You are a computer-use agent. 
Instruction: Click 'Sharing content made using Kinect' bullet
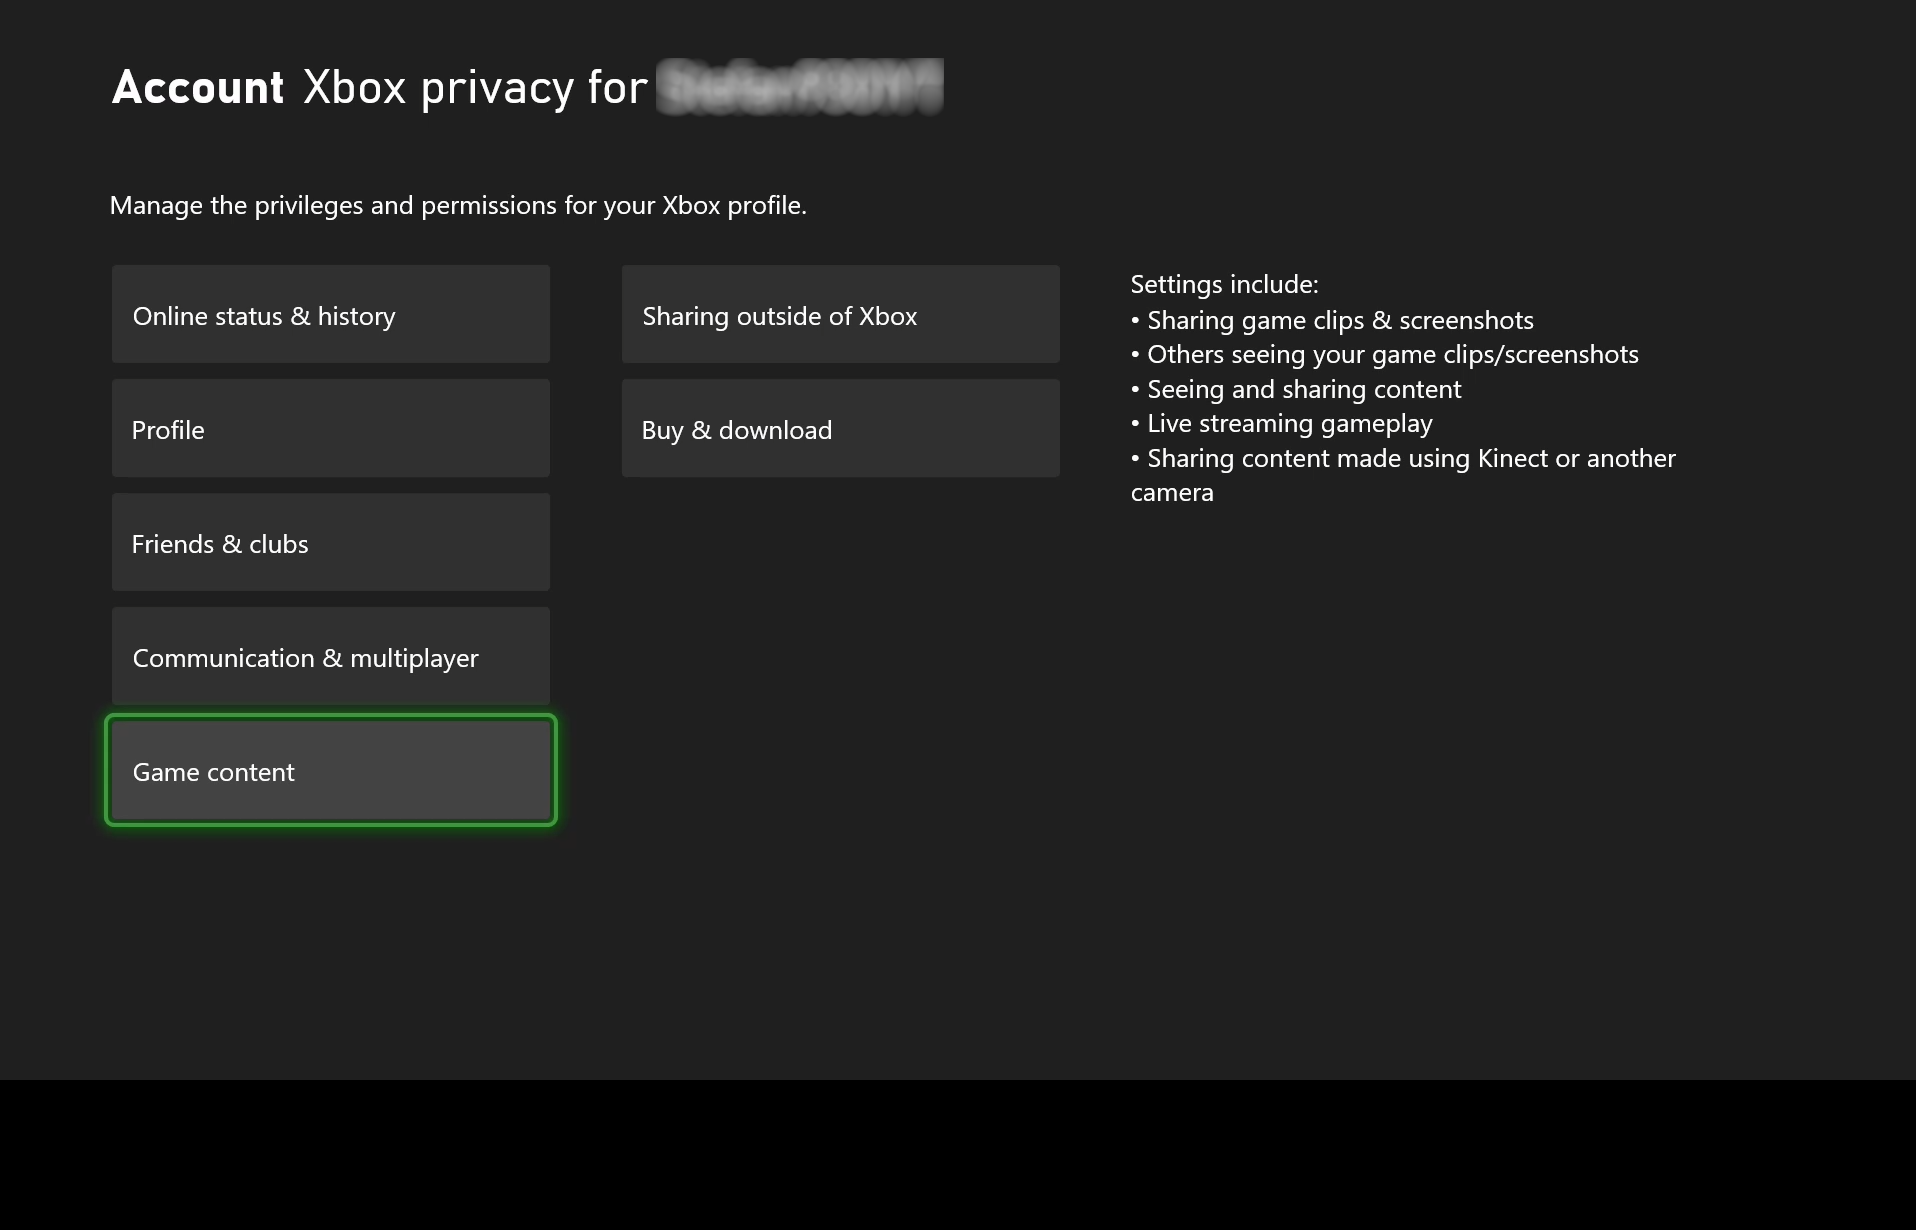(1403, 475)
